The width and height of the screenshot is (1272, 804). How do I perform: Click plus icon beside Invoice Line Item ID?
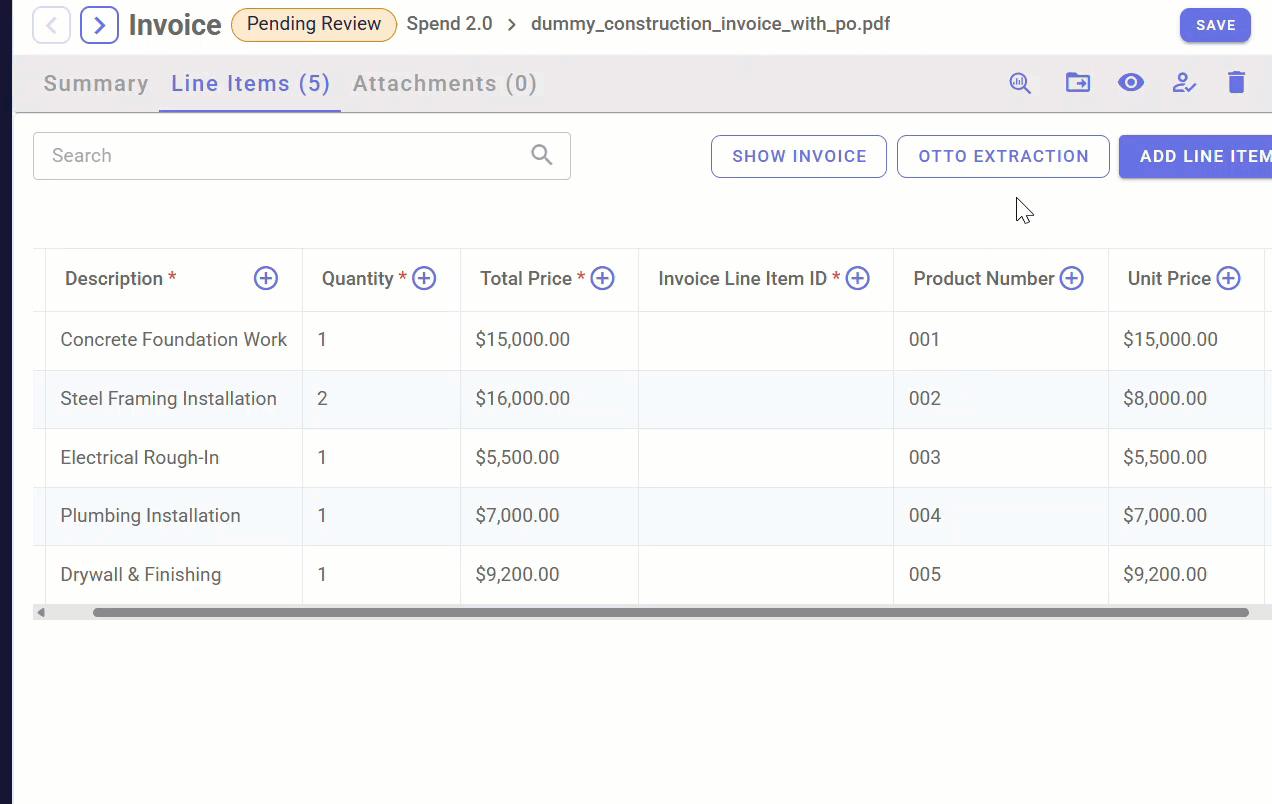click(x=857, y=279)
